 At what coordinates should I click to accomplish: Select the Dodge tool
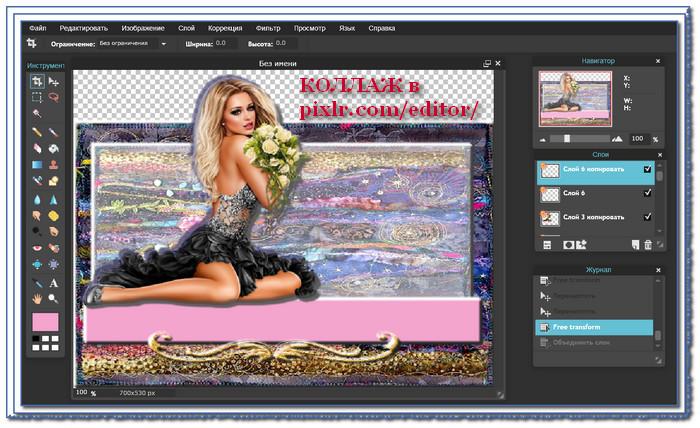(37, 231)
